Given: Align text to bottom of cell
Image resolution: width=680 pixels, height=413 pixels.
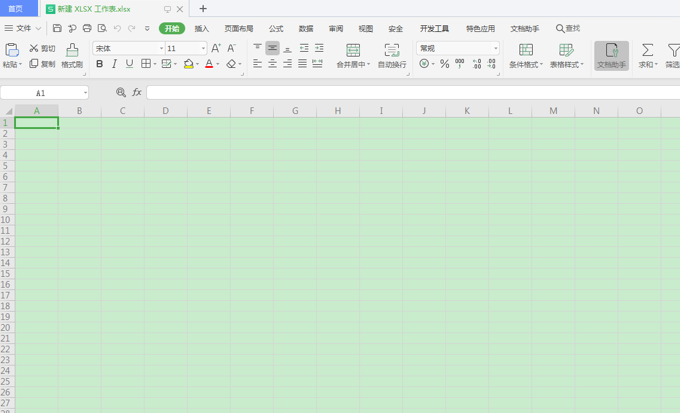Looking at the screenshot, I should pyautogui.click(x=287, y=48).
